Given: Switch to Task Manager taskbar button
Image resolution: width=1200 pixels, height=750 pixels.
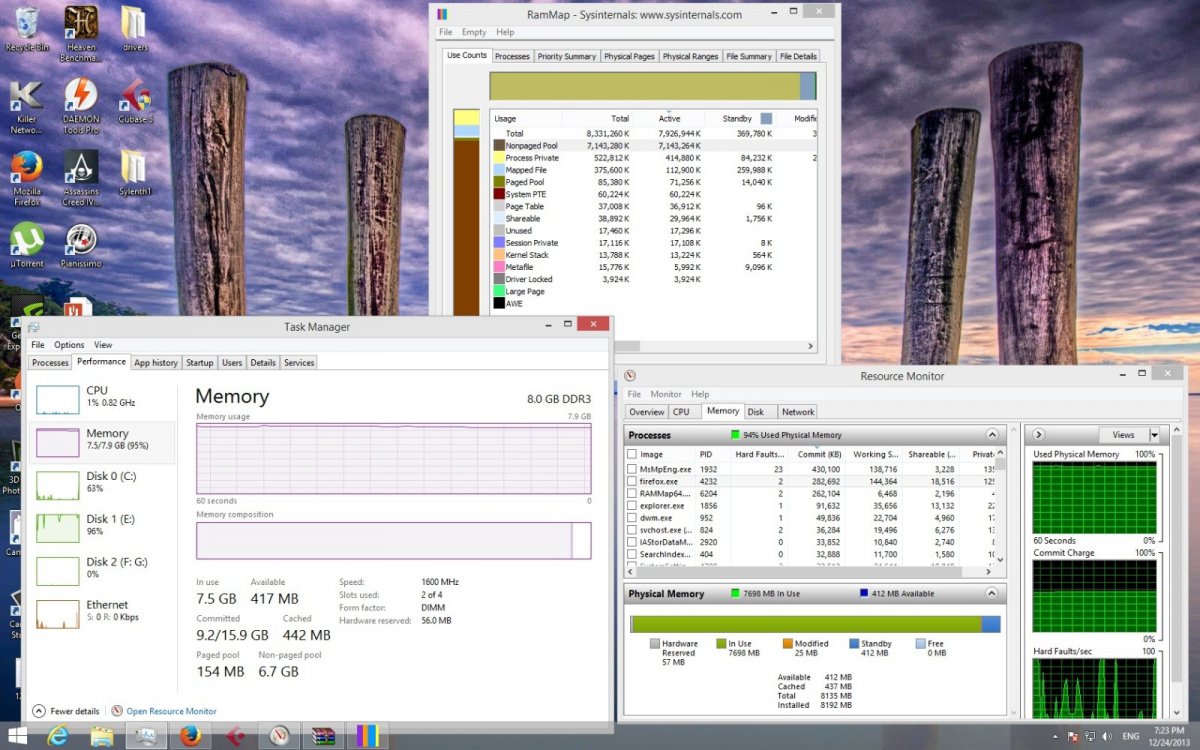Looking at the screenshot, I should click(x=146, y=737).
